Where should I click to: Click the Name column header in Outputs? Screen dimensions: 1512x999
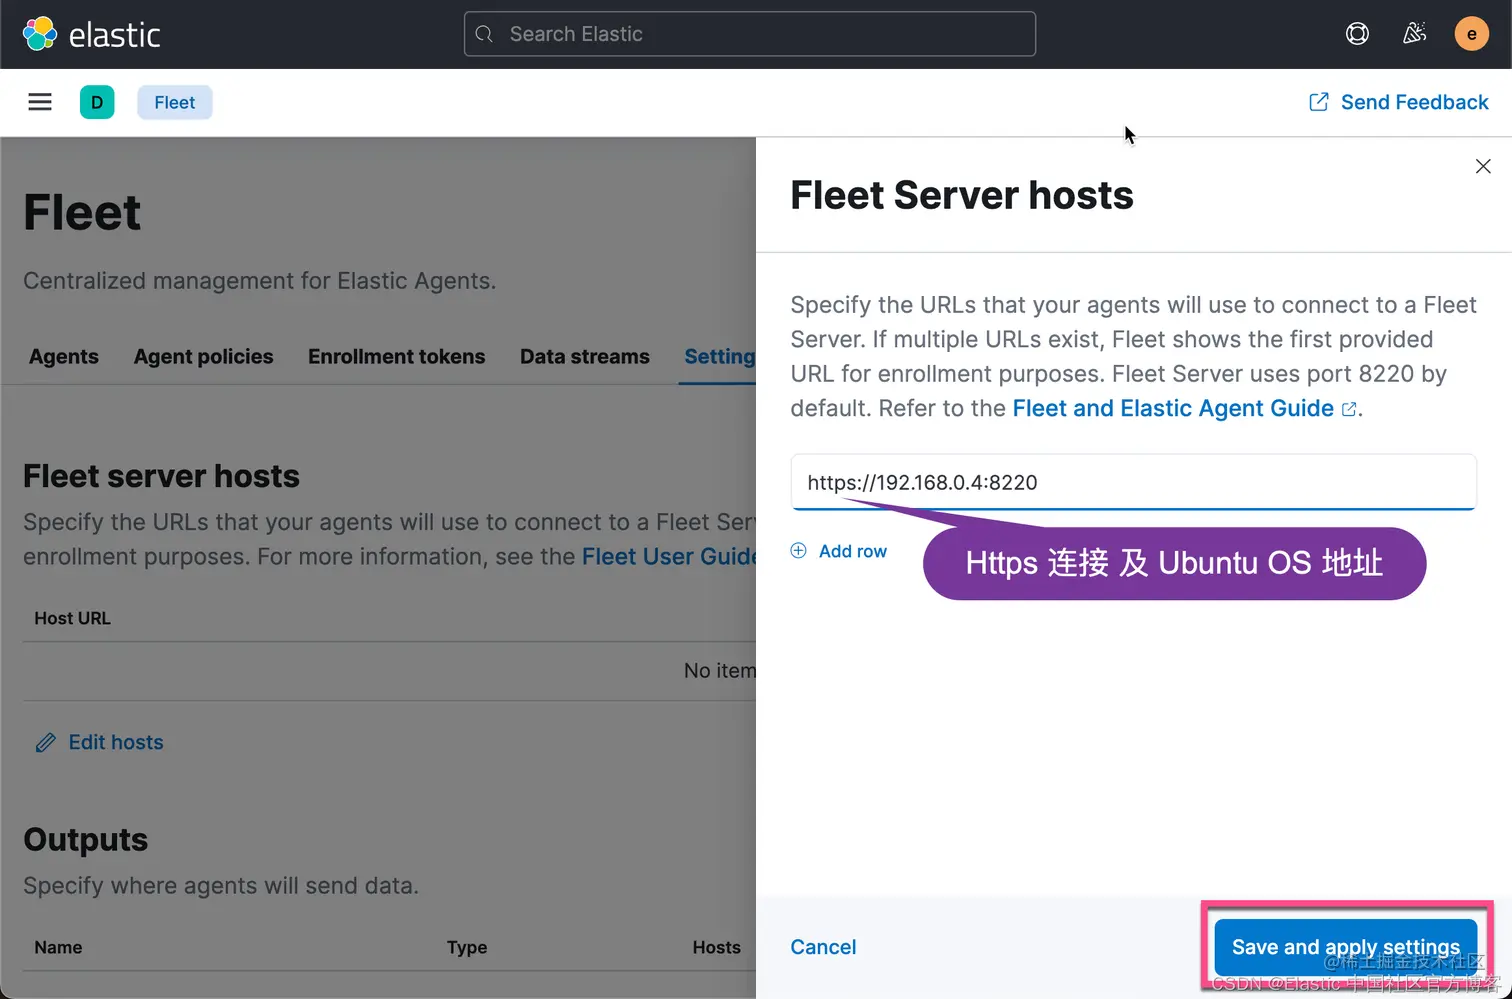point(58,947)
